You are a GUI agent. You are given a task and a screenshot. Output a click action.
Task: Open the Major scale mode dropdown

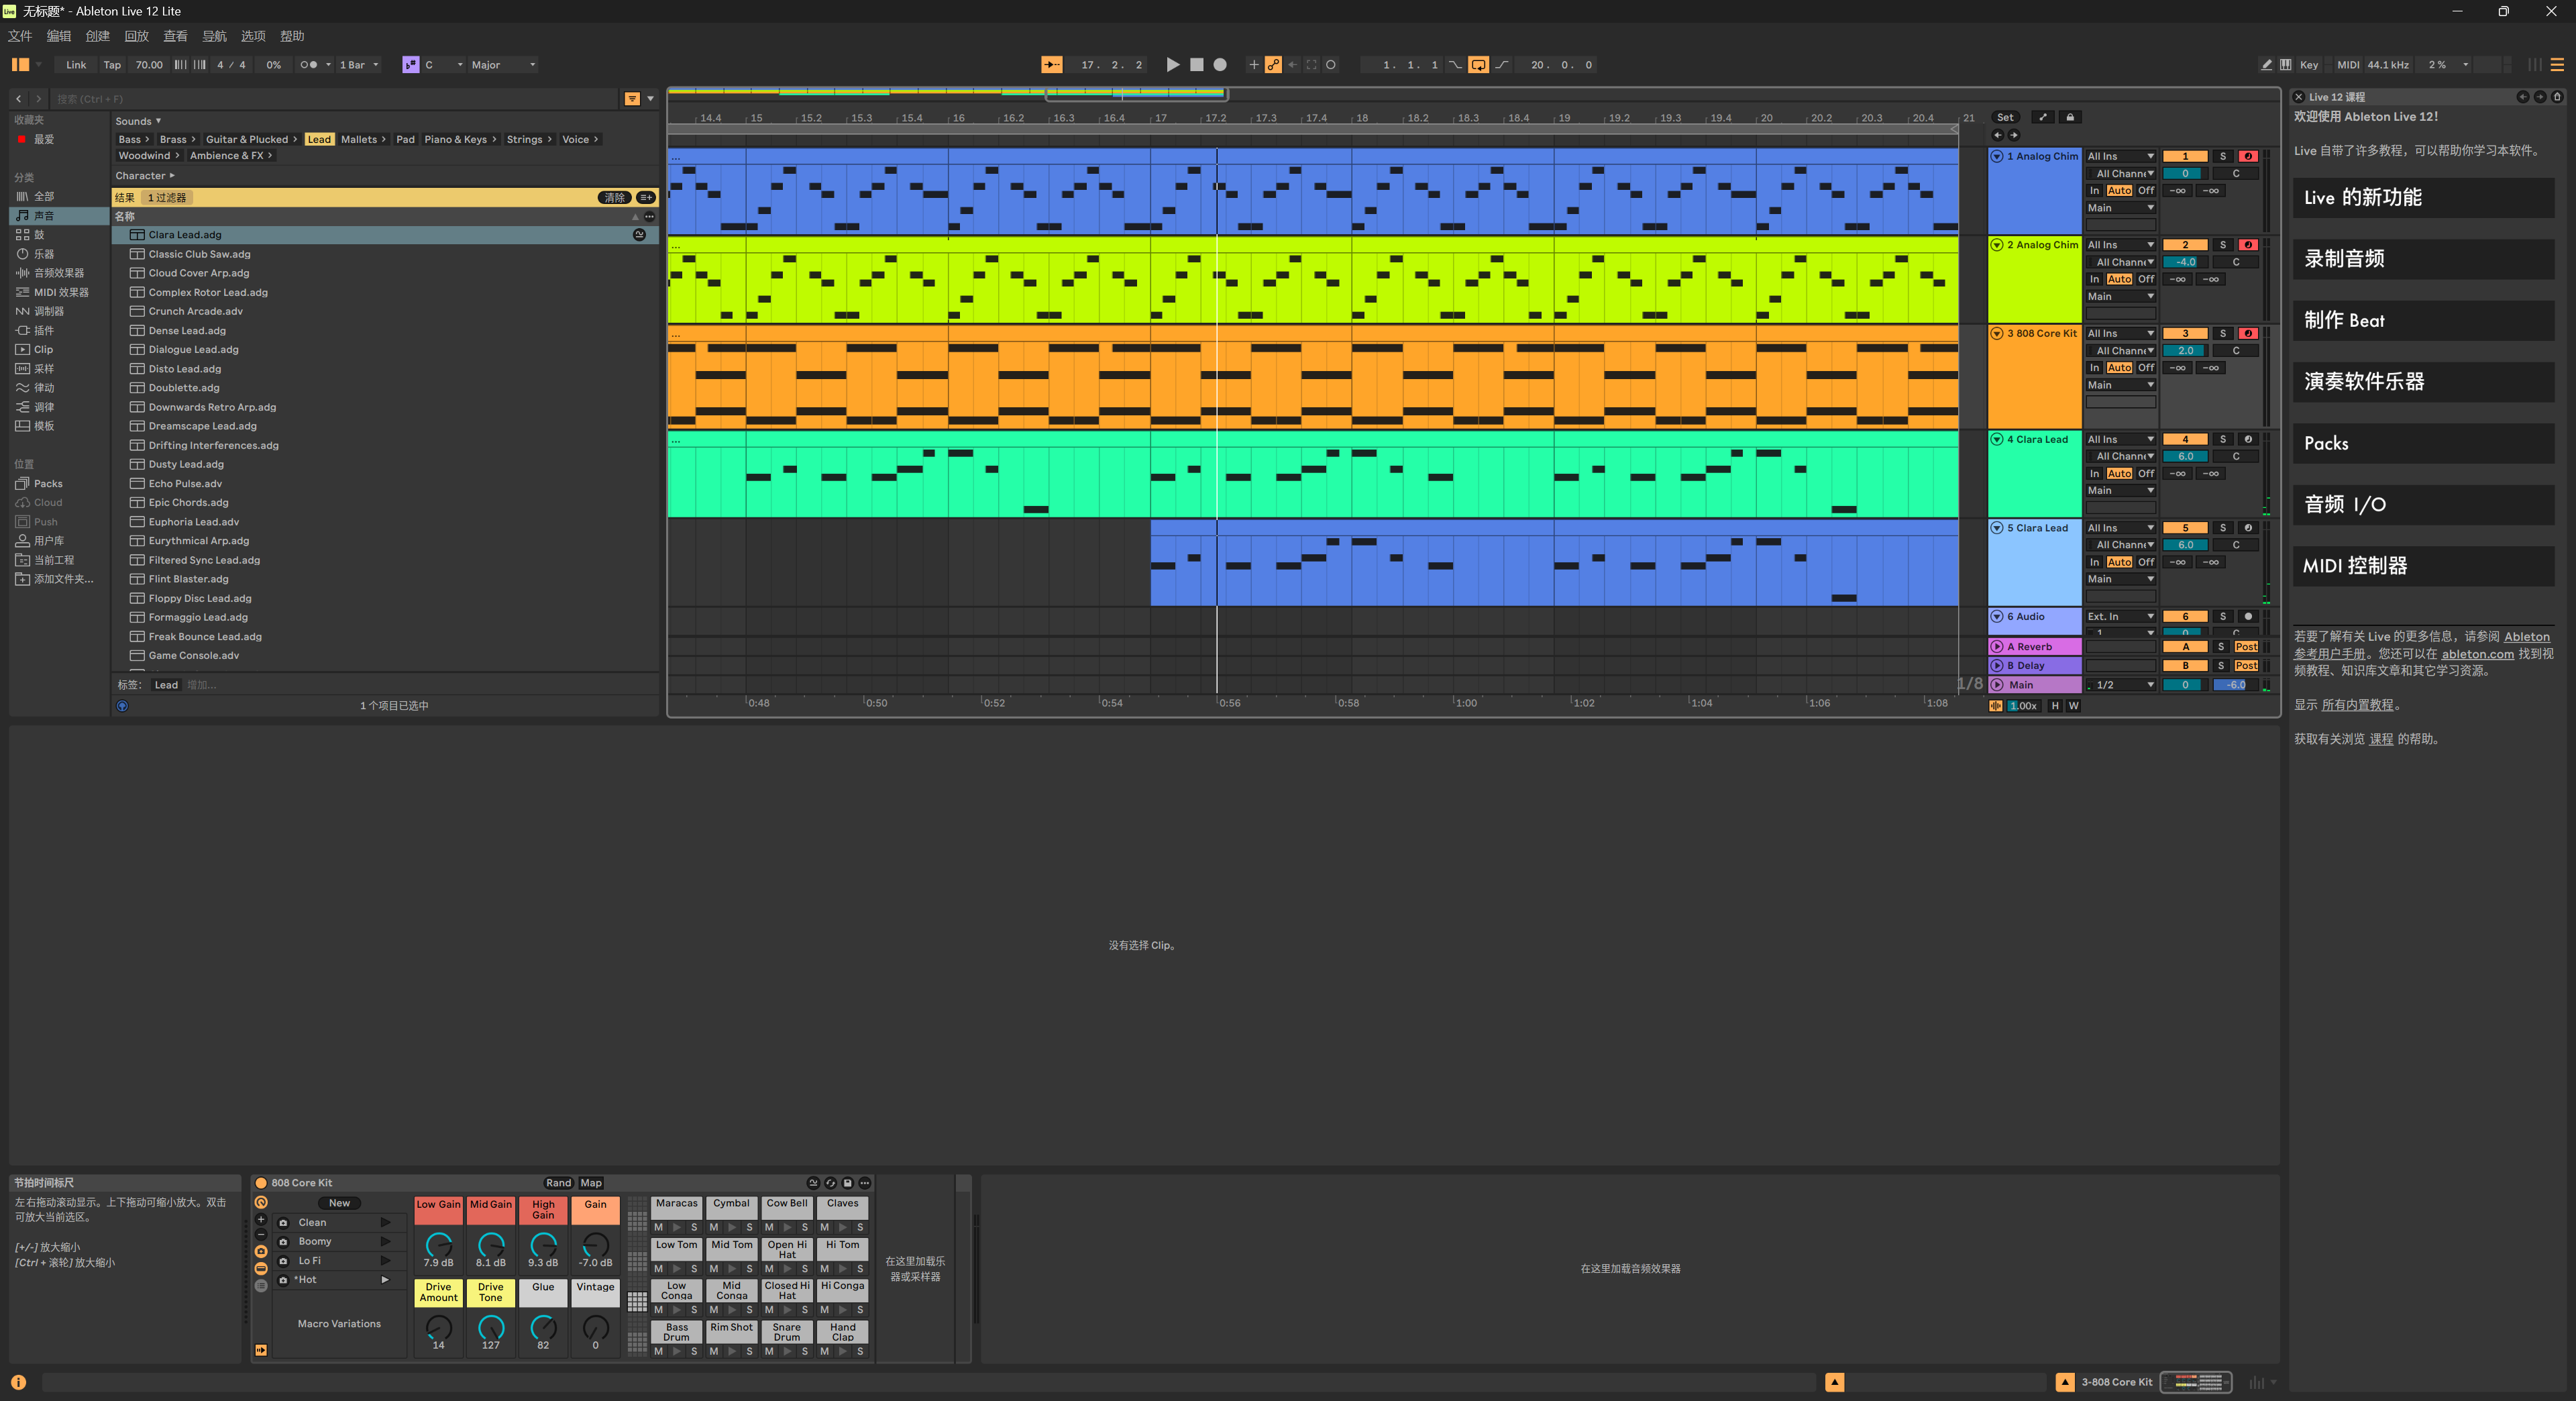pos(503,65)
